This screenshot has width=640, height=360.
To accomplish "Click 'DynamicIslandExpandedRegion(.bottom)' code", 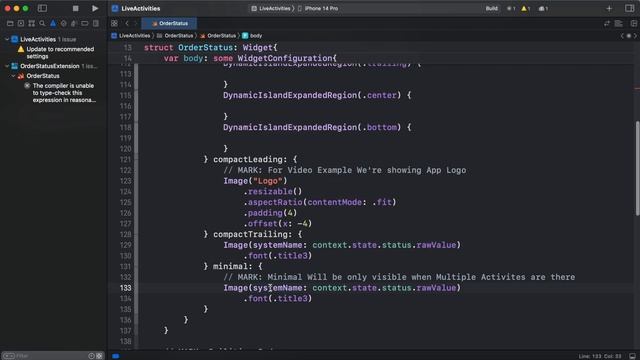I will [x=312, y=127].
